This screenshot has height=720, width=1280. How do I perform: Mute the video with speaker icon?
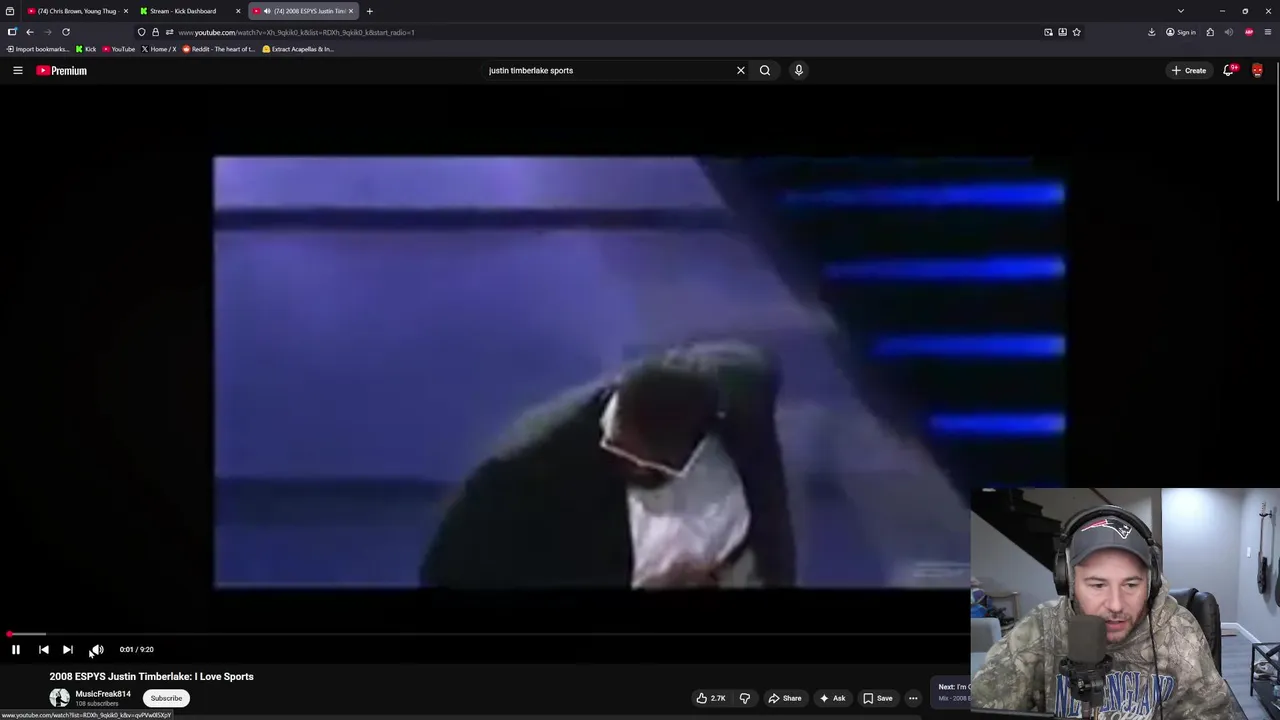click(x=97, y=649)
